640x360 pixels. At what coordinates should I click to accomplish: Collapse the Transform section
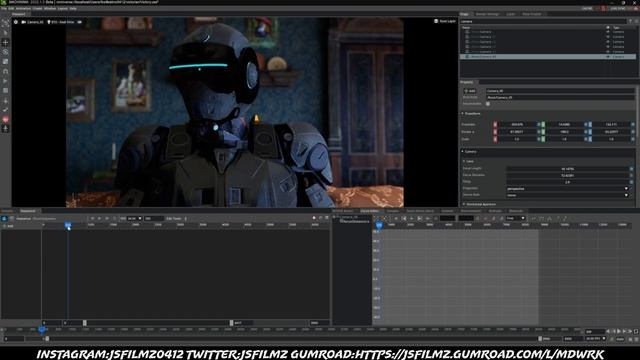click(x=471, y=113)
